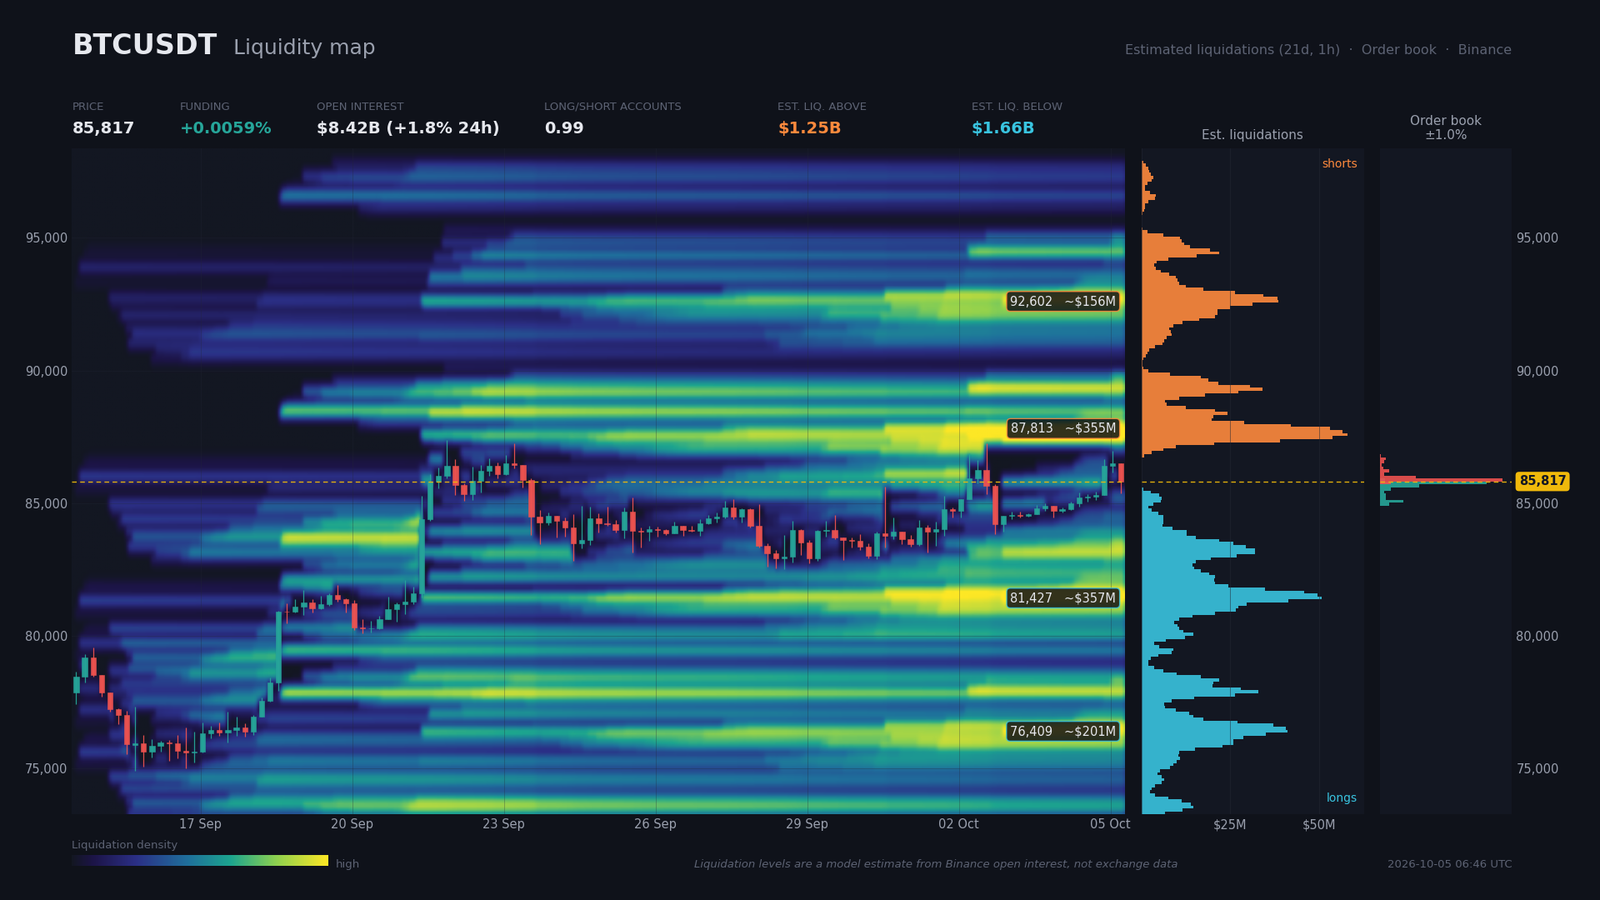Click the blue longs legend label
The width and height of the screenshot is (1600, 900).
coord(1341,798)
